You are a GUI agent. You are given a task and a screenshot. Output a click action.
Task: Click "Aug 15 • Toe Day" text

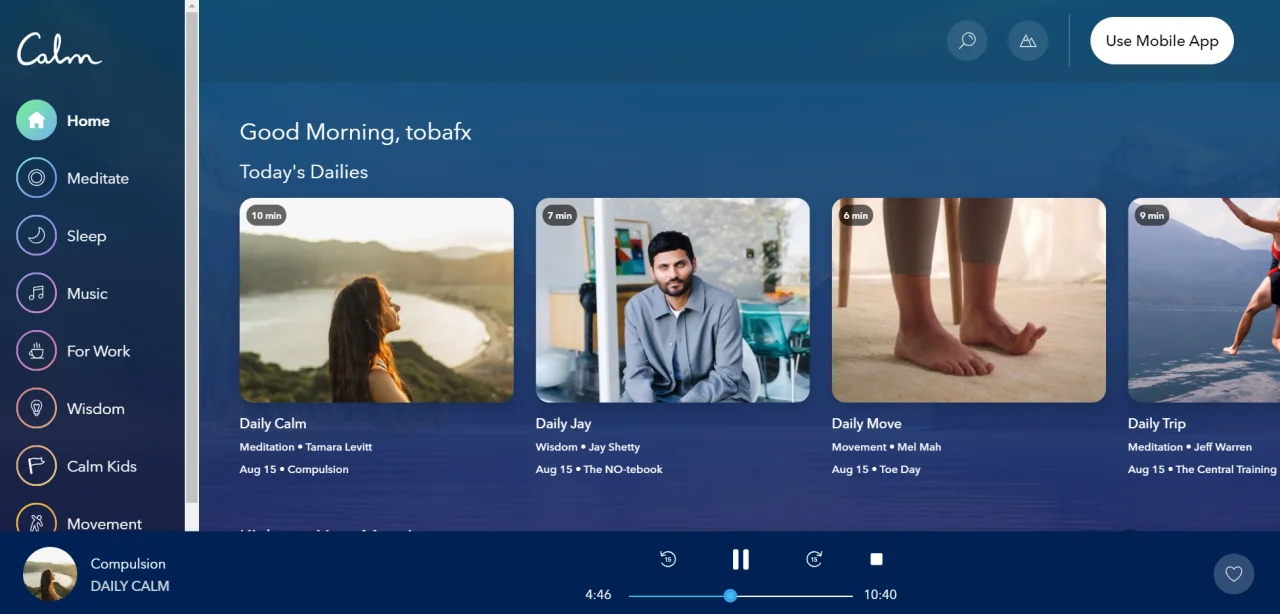[876, 469]
